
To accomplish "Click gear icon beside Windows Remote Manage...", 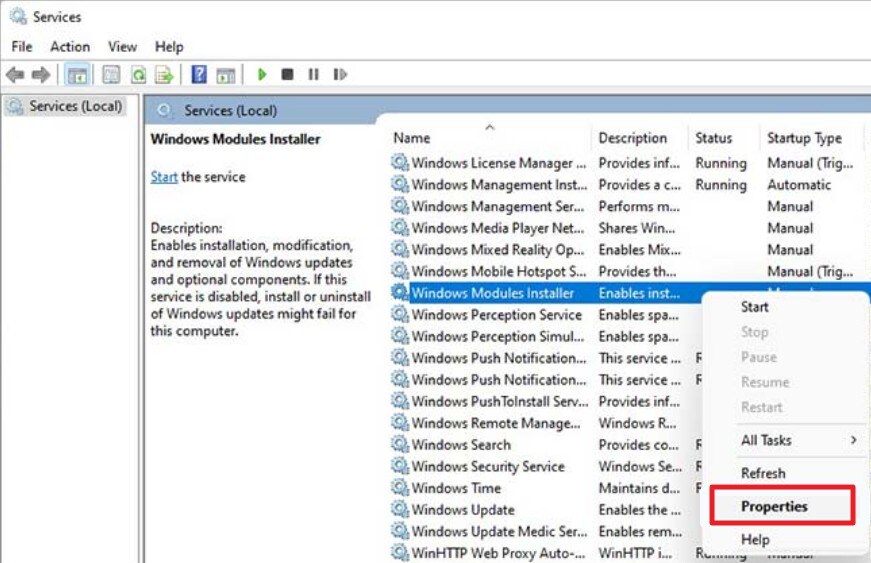I will [399, 423].
